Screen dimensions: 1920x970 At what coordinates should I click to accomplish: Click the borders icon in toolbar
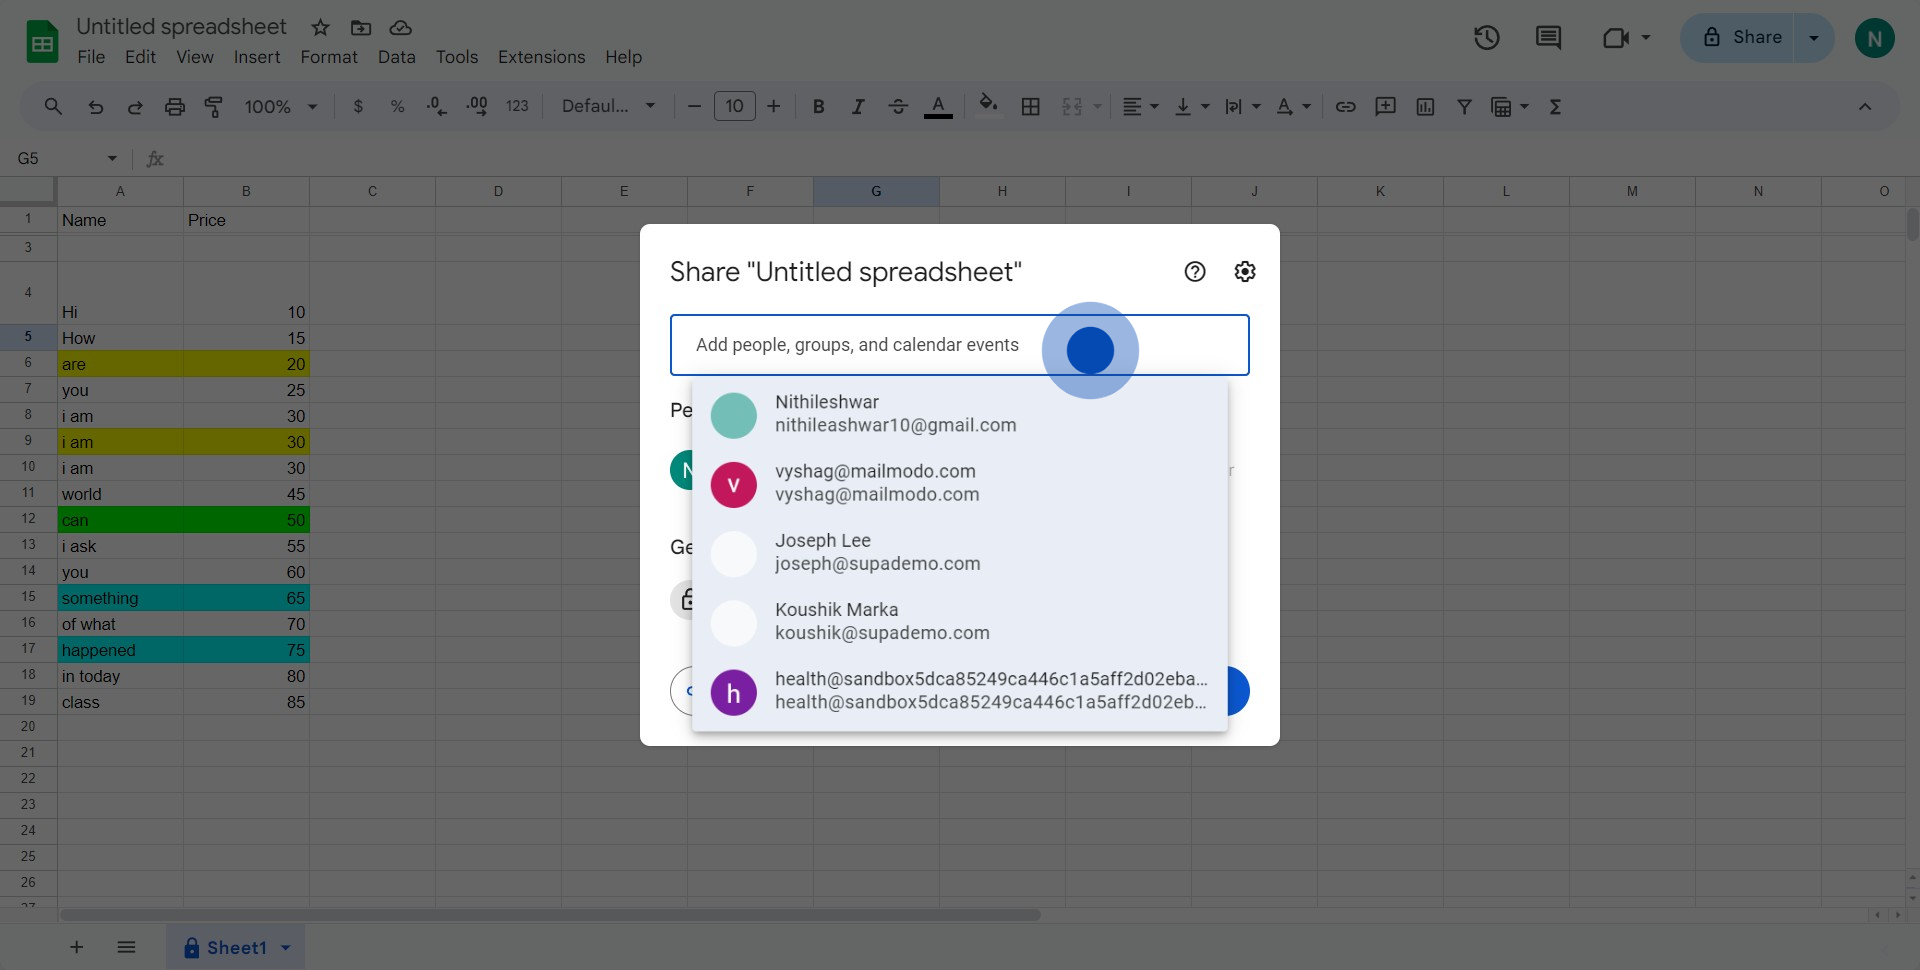(x=1030, y=107)
